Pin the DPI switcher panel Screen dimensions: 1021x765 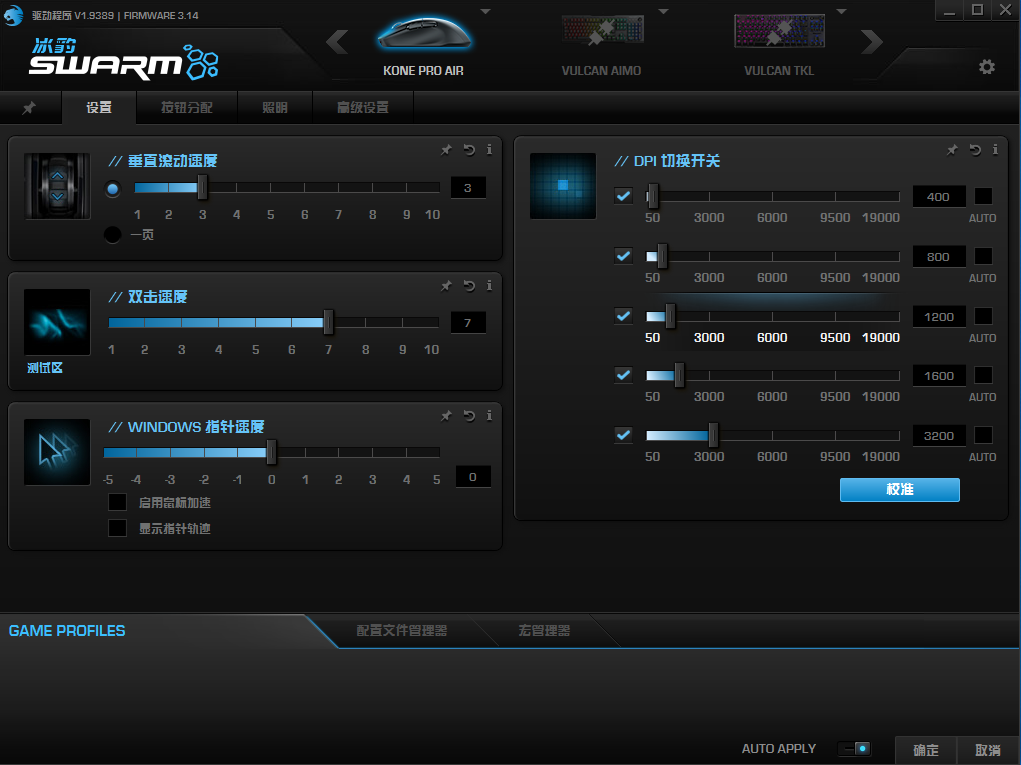[x=952, y=150]
